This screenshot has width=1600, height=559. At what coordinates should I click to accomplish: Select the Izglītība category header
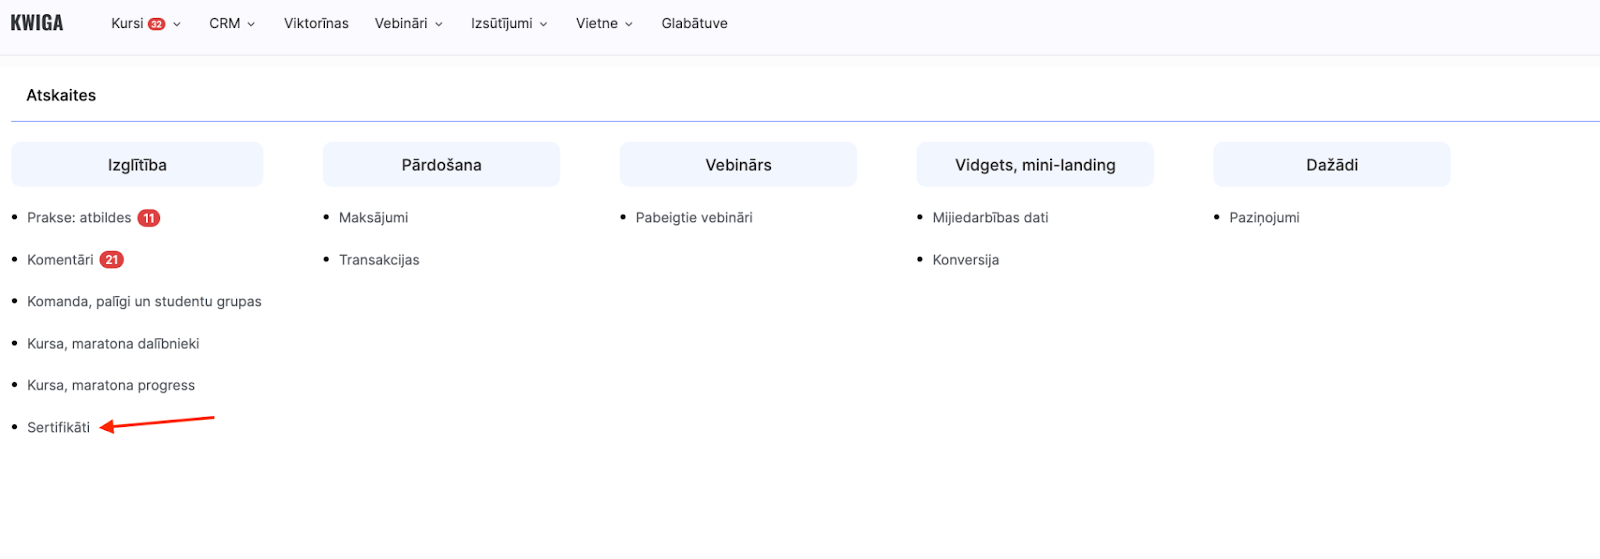click(x=137, y=165)
